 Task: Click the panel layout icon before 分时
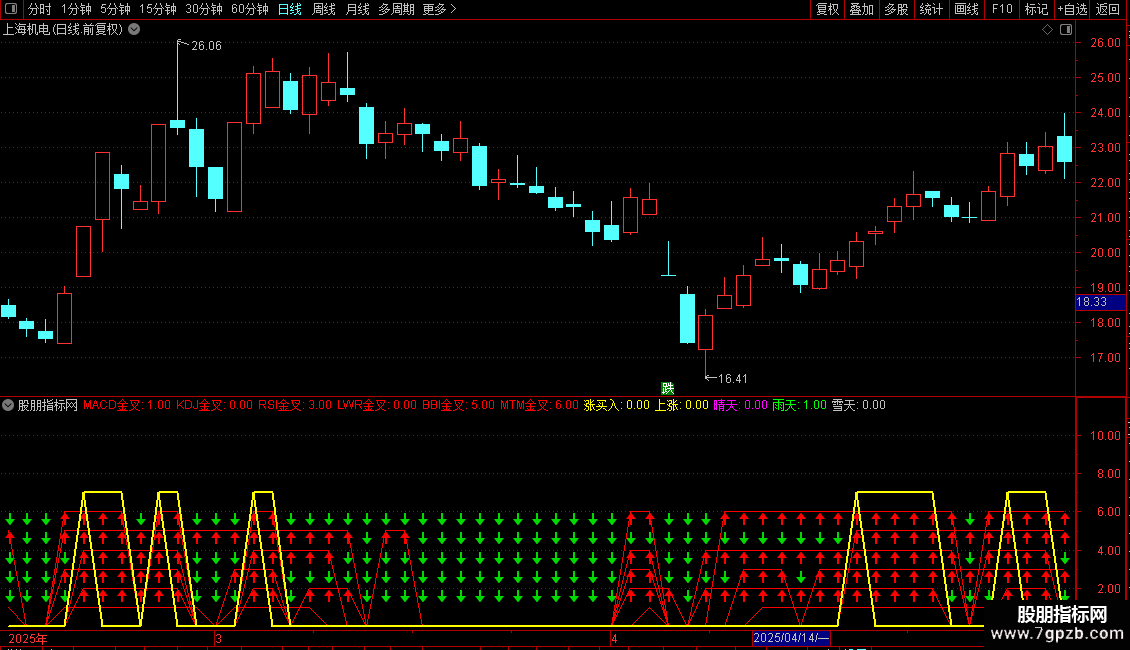pyautogui.click(x=11, y=9)
